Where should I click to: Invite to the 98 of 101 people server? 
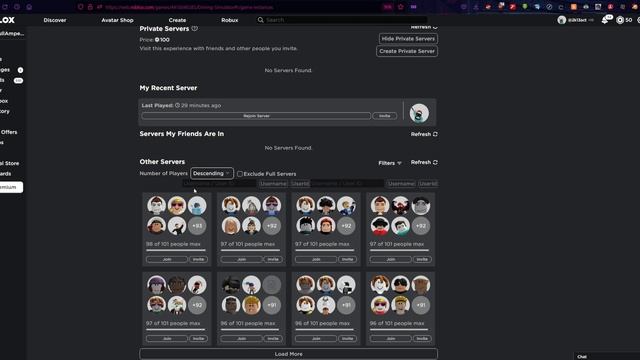pos(198,259)
